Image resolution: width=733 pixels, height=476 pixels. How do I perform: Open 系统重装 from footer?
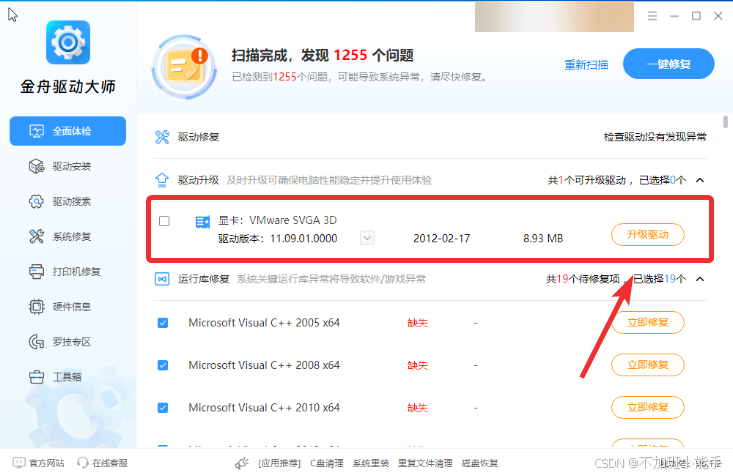coord(371,463)
